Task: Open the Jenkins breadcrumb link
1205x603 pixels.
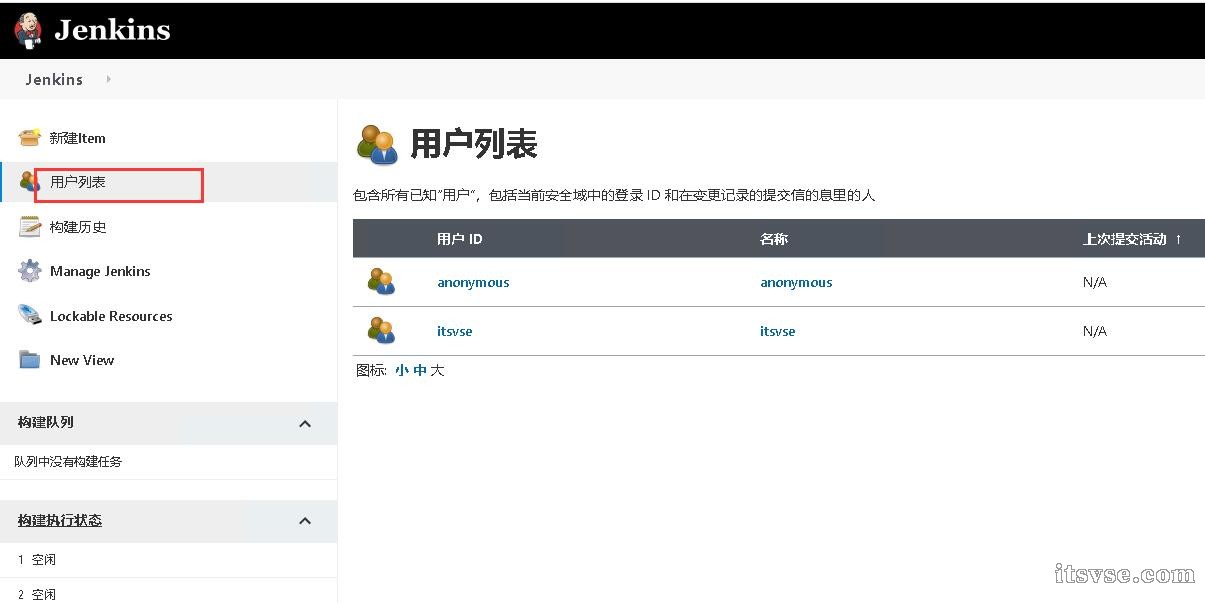Action: tap(54, 79)
